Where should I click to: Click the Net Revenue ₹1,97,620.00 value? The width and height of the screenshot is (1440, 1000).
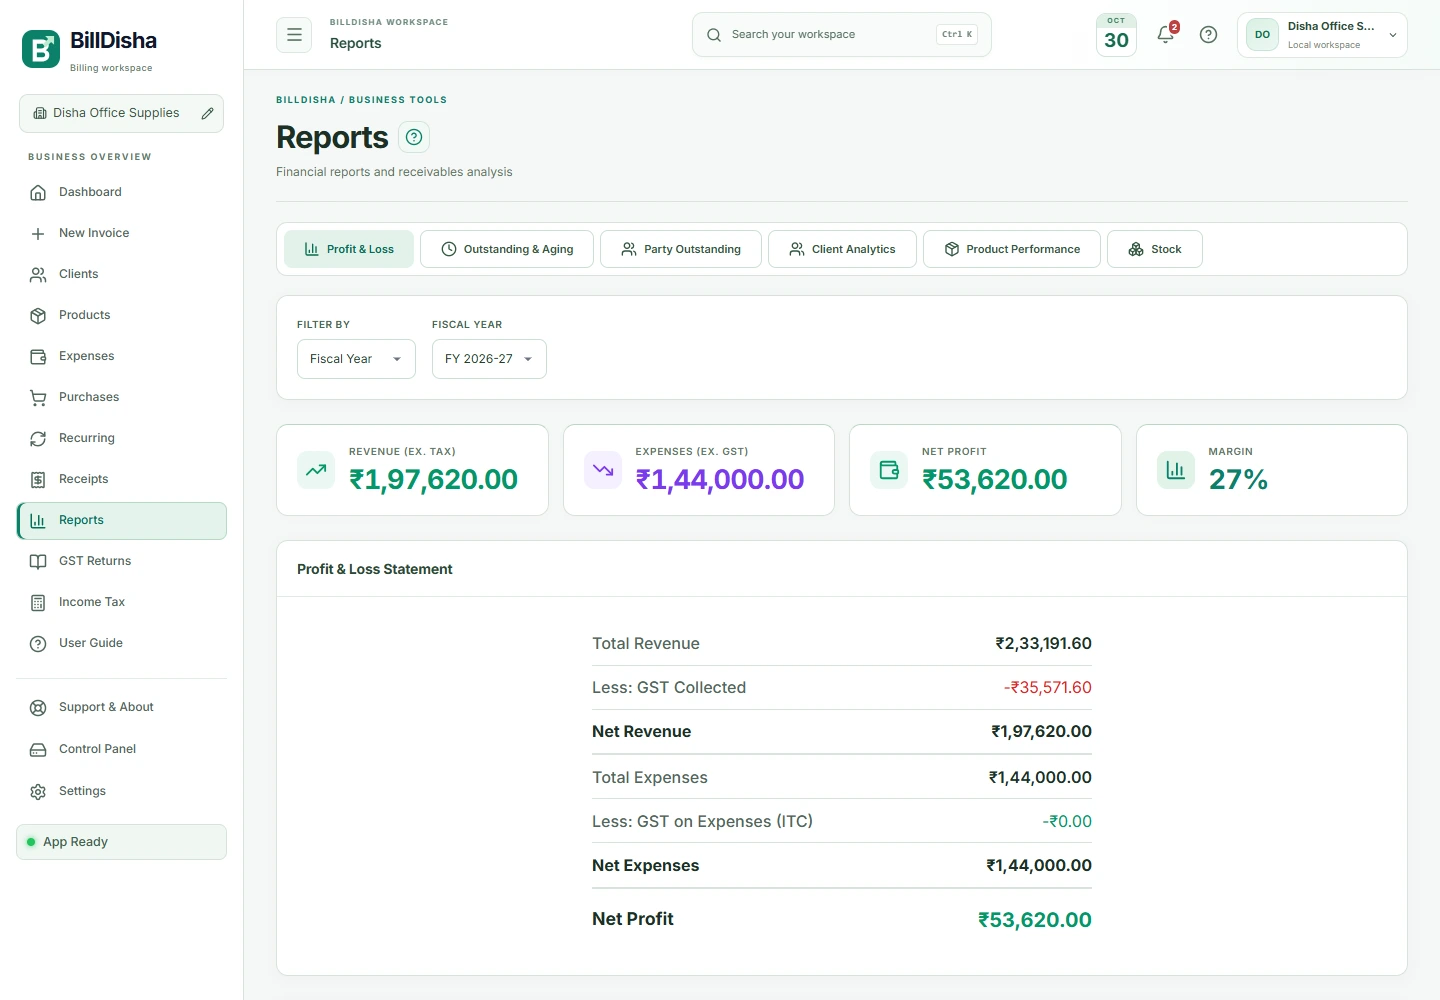(x=1041, y=732)
